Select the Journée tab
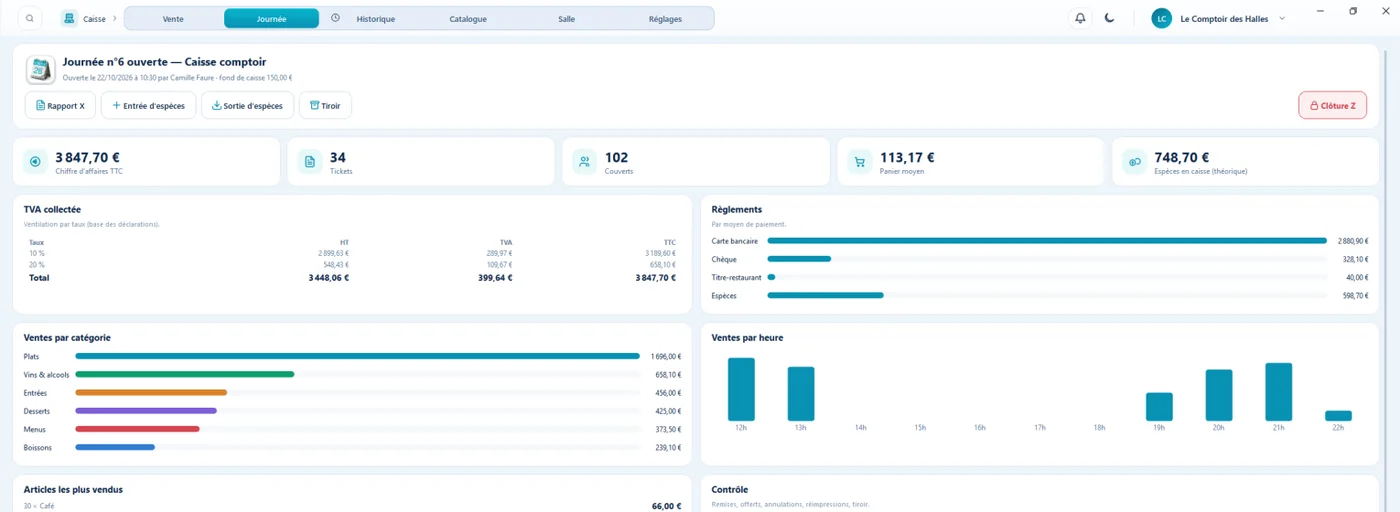The width and height of the screenshot is (1400, 512). 271,19
